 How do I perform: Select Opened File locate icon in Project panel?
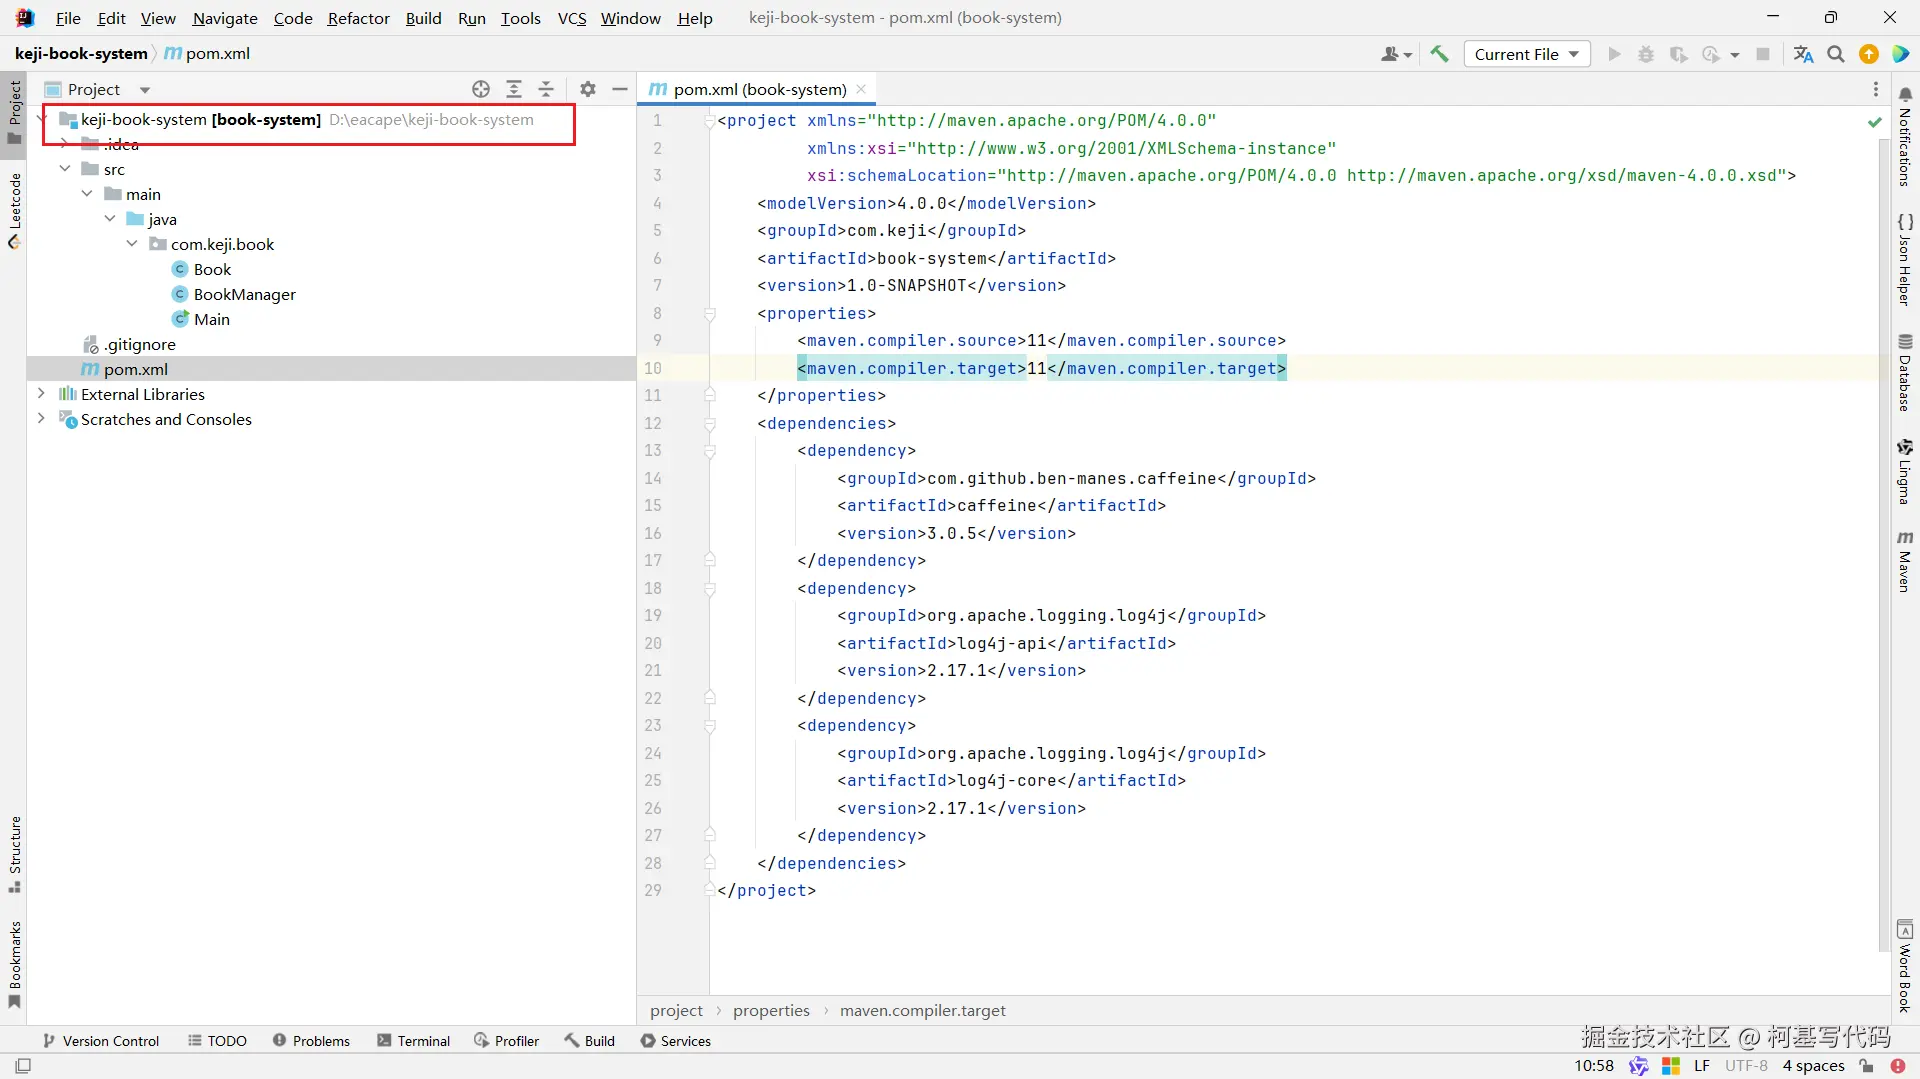481,89
